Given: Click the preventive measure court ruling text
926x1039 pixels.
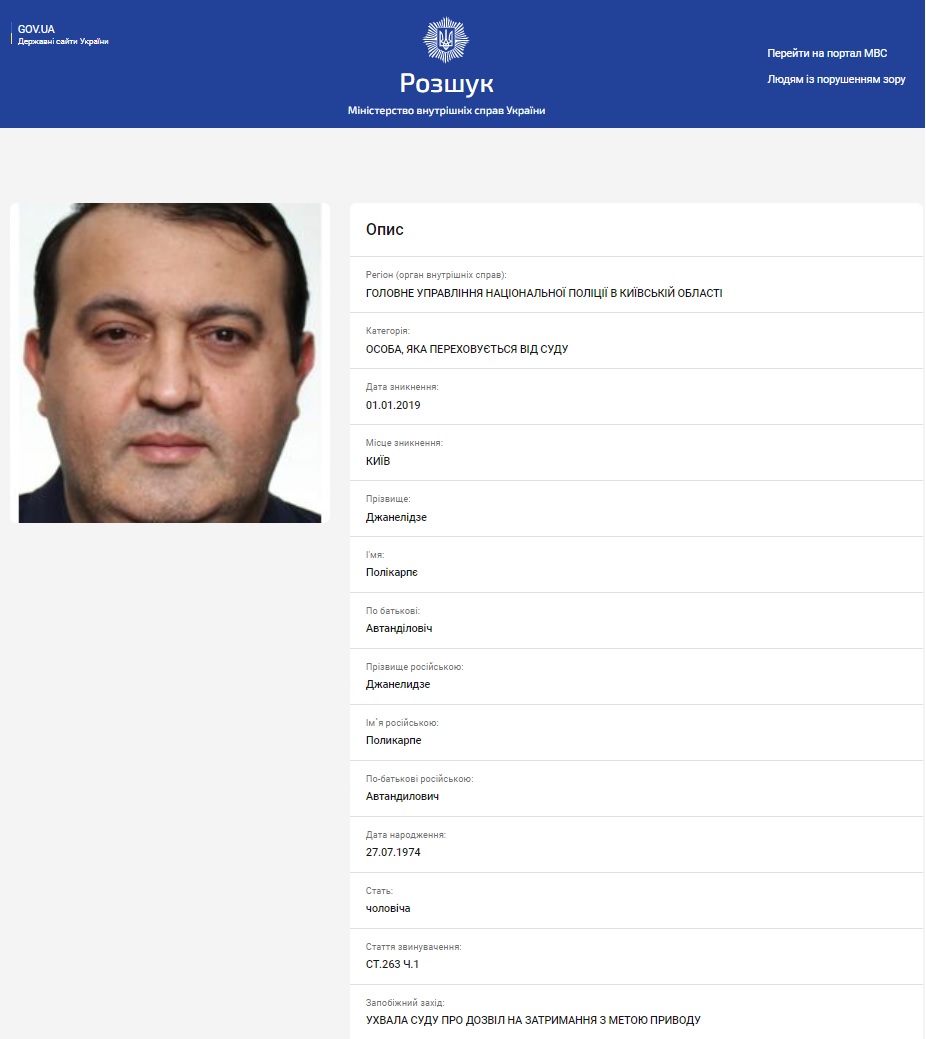Looking at the screenshot, I should pos(533,1020).
